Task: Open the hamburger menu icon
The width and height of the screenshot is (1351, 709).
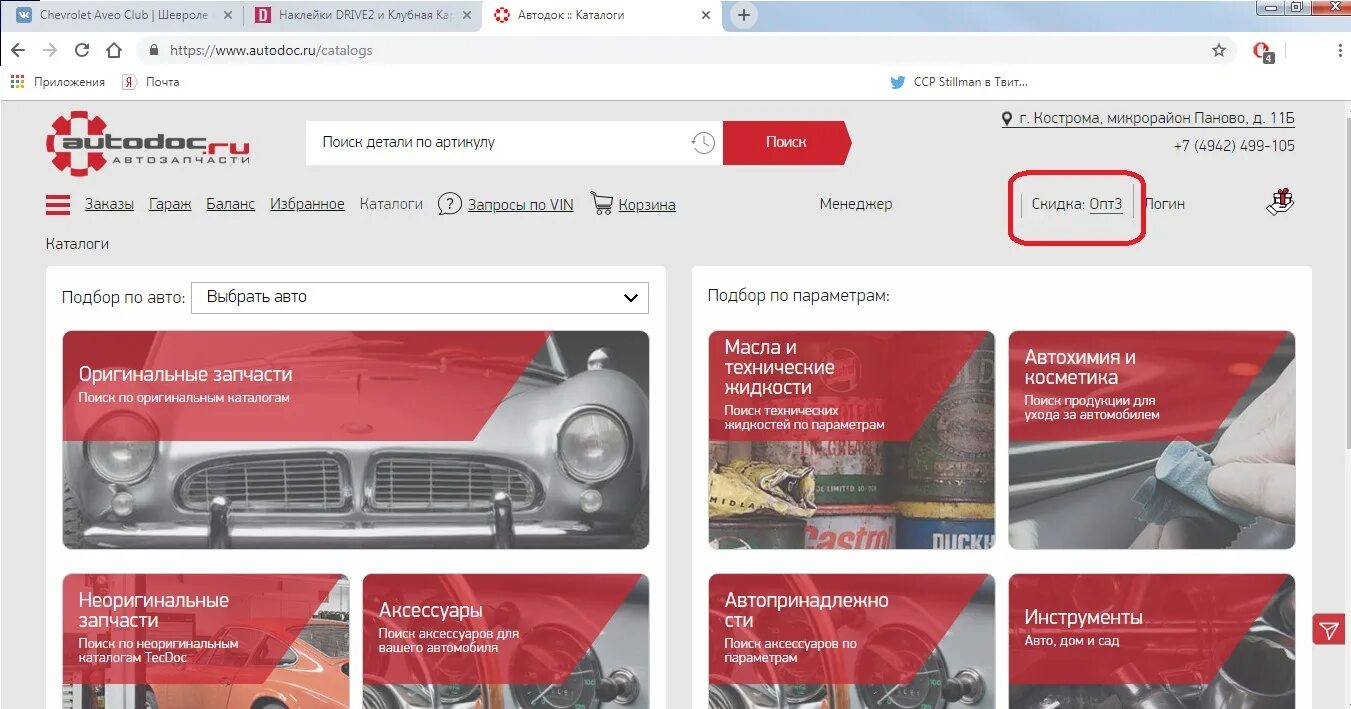Action: click(58, 205)
